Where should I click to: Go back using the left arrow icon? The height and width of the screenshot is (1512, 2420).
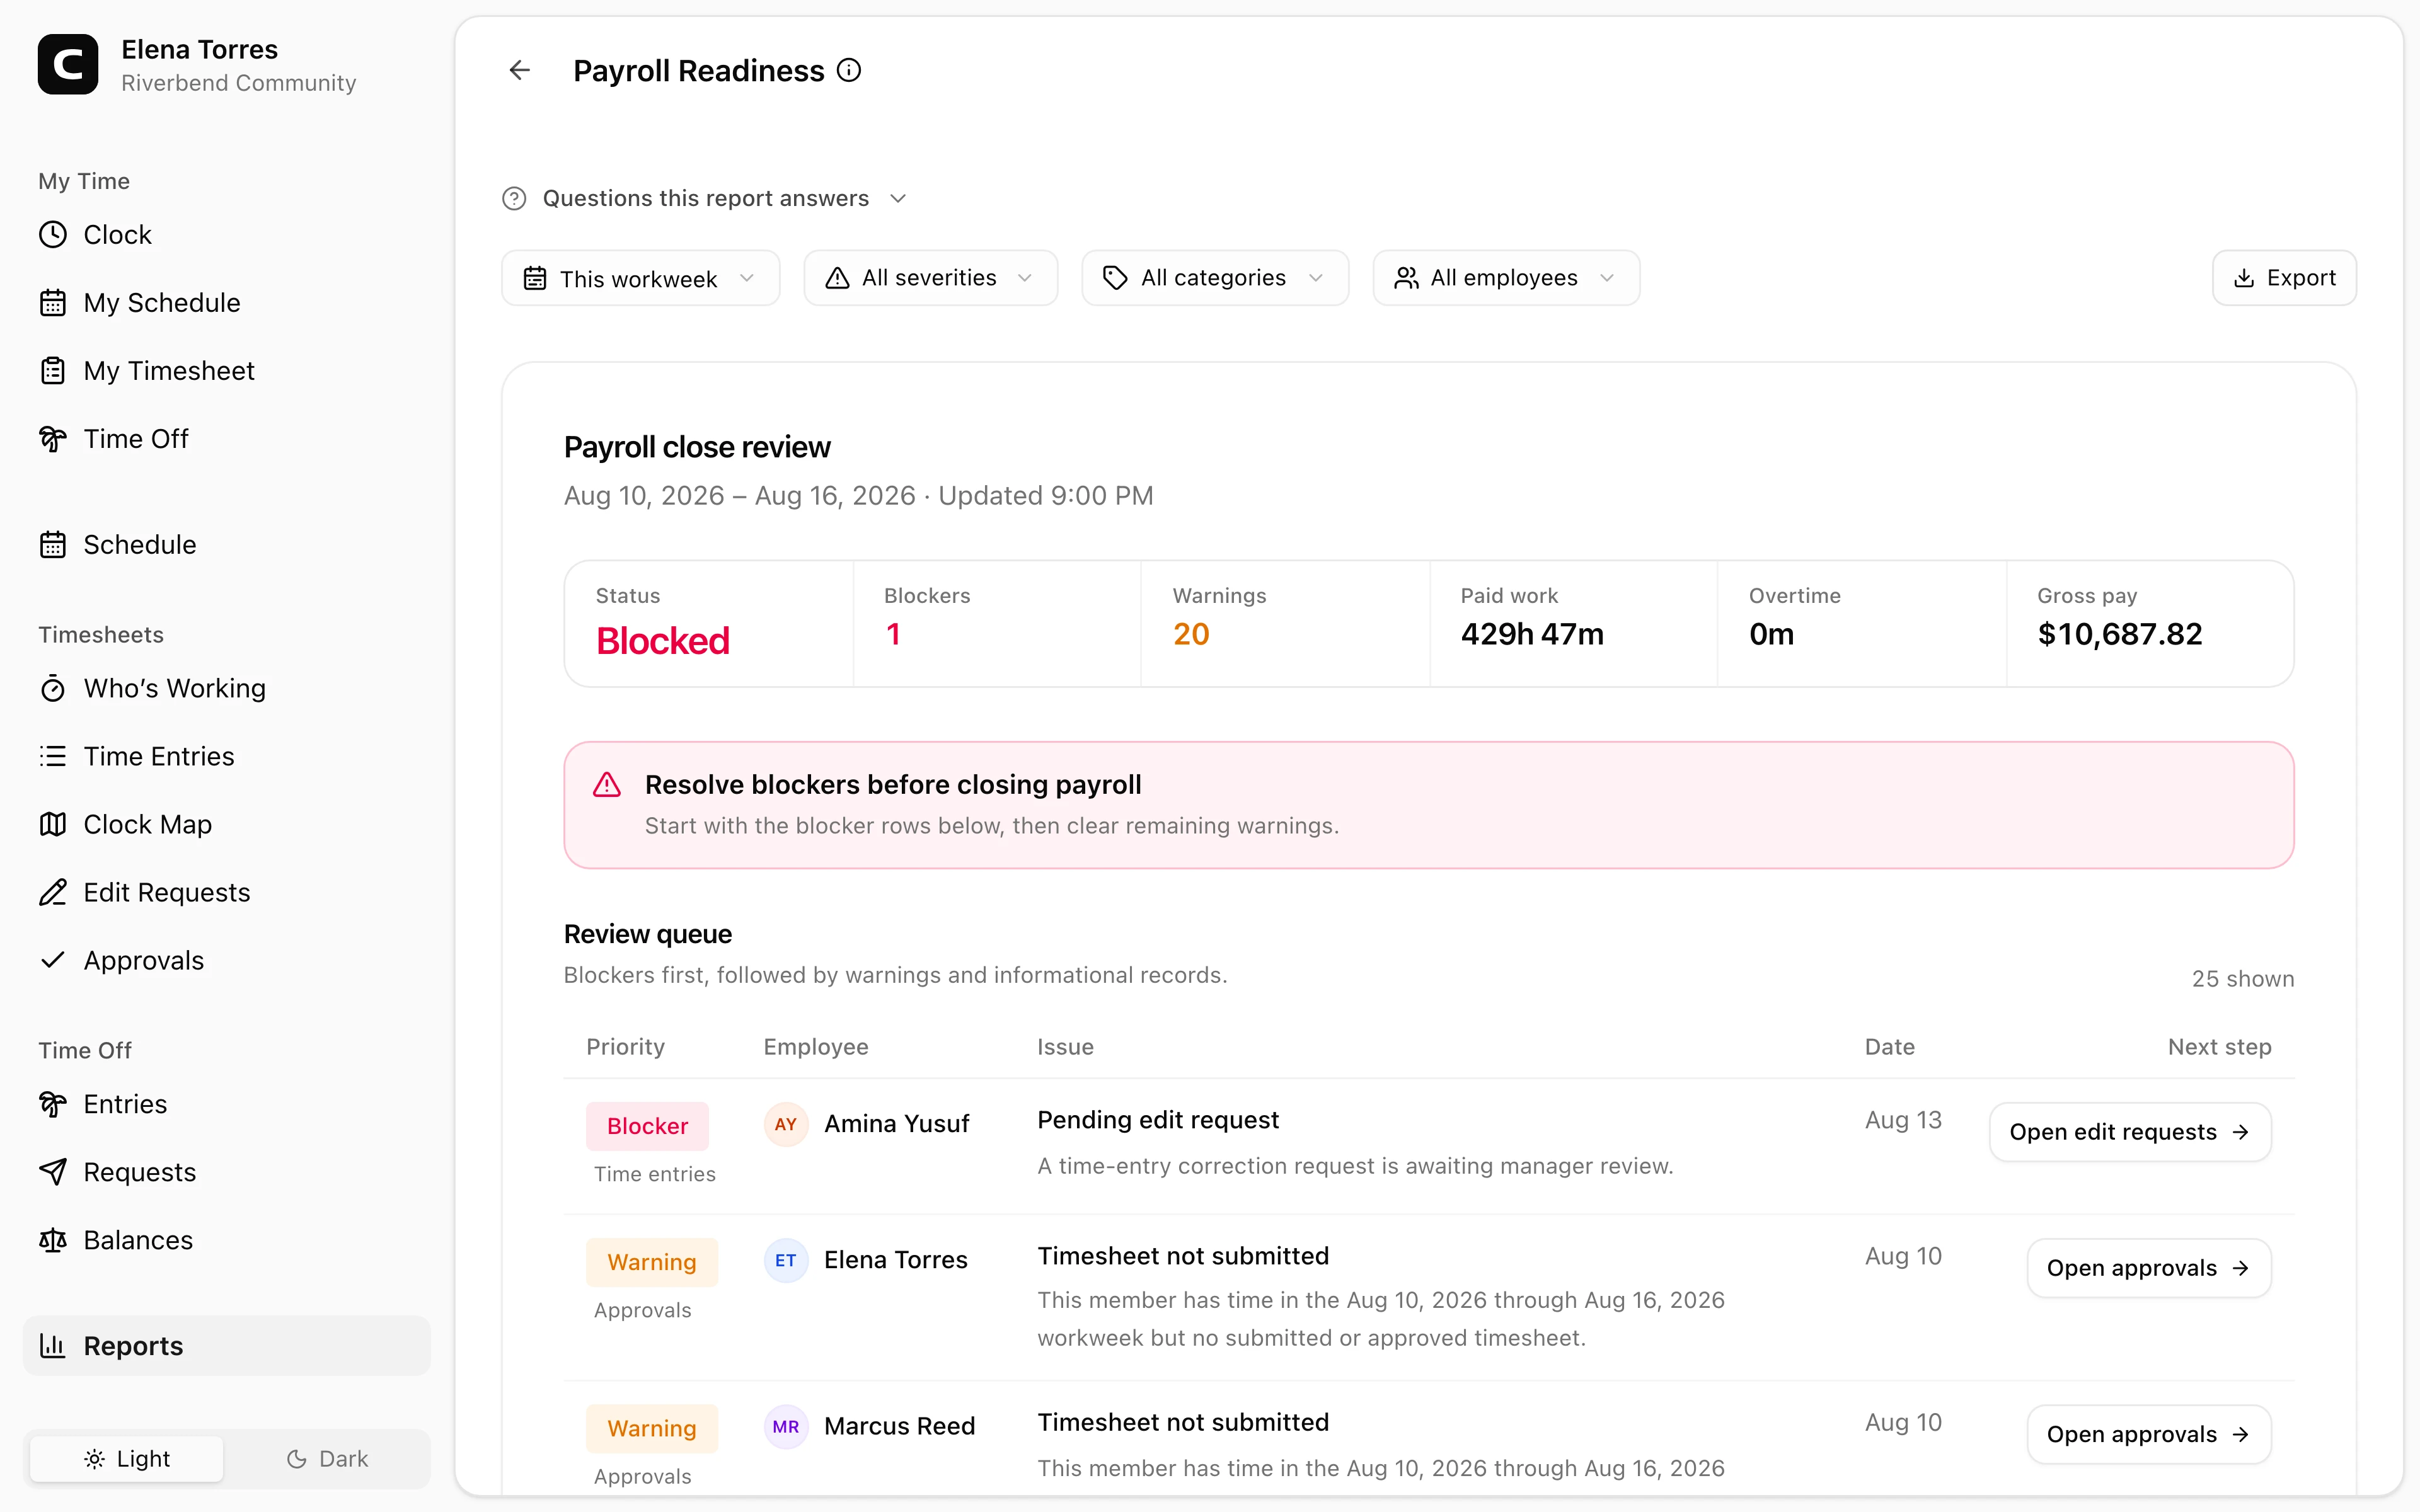(519, 70)
